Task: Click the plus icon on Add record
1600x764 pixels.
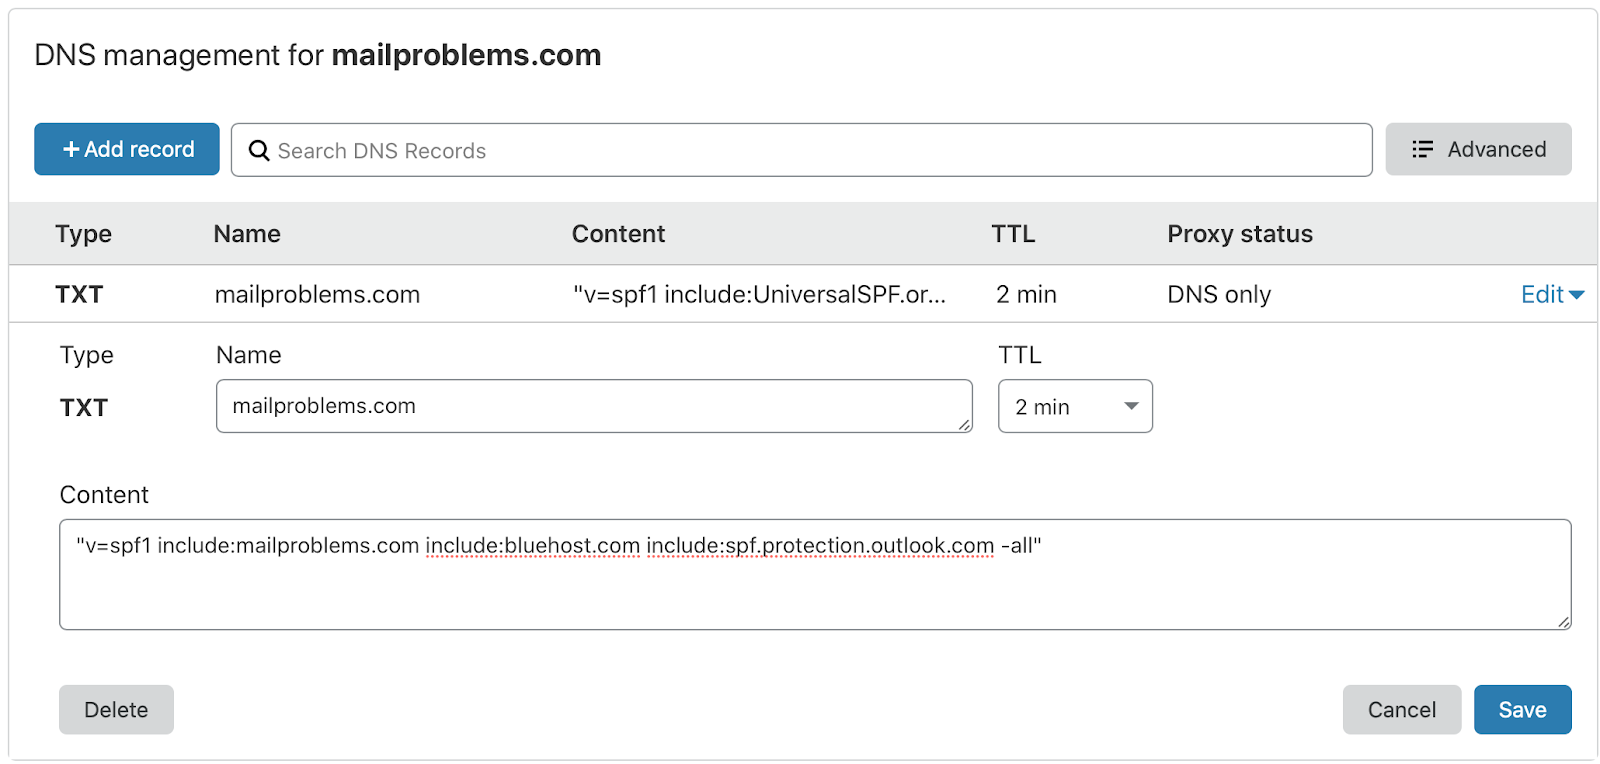Action: tap(71, 149)
